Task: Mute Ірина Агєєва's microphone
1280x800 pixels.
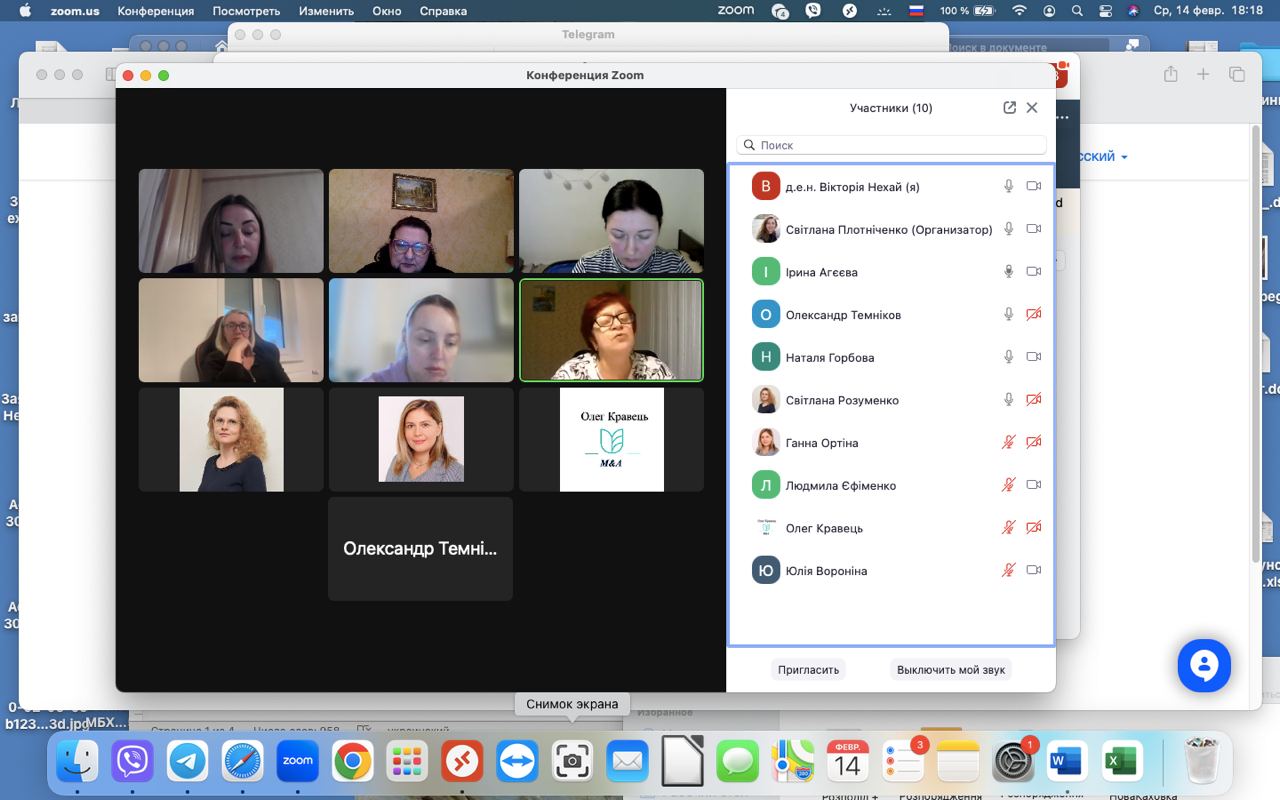Action: (x=1009, y=272)
